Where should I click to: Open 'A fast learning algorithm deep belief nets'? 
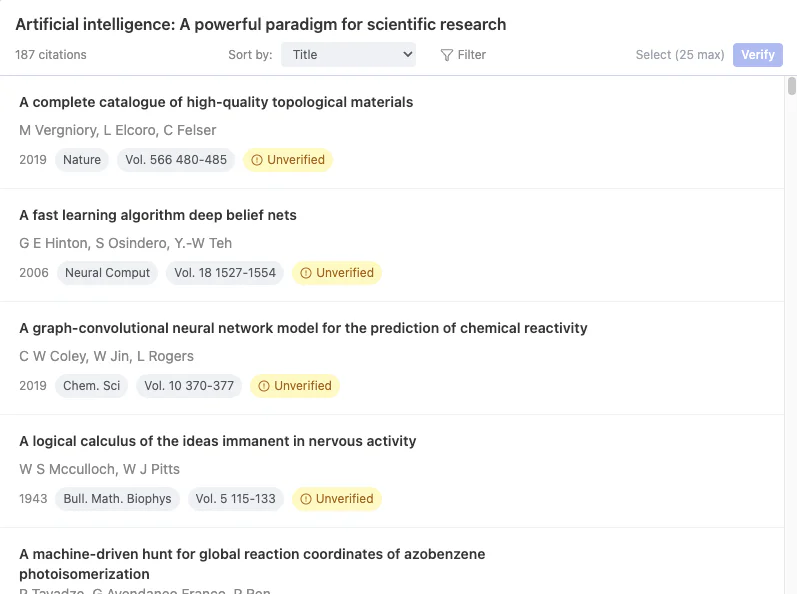pos(158,215)
